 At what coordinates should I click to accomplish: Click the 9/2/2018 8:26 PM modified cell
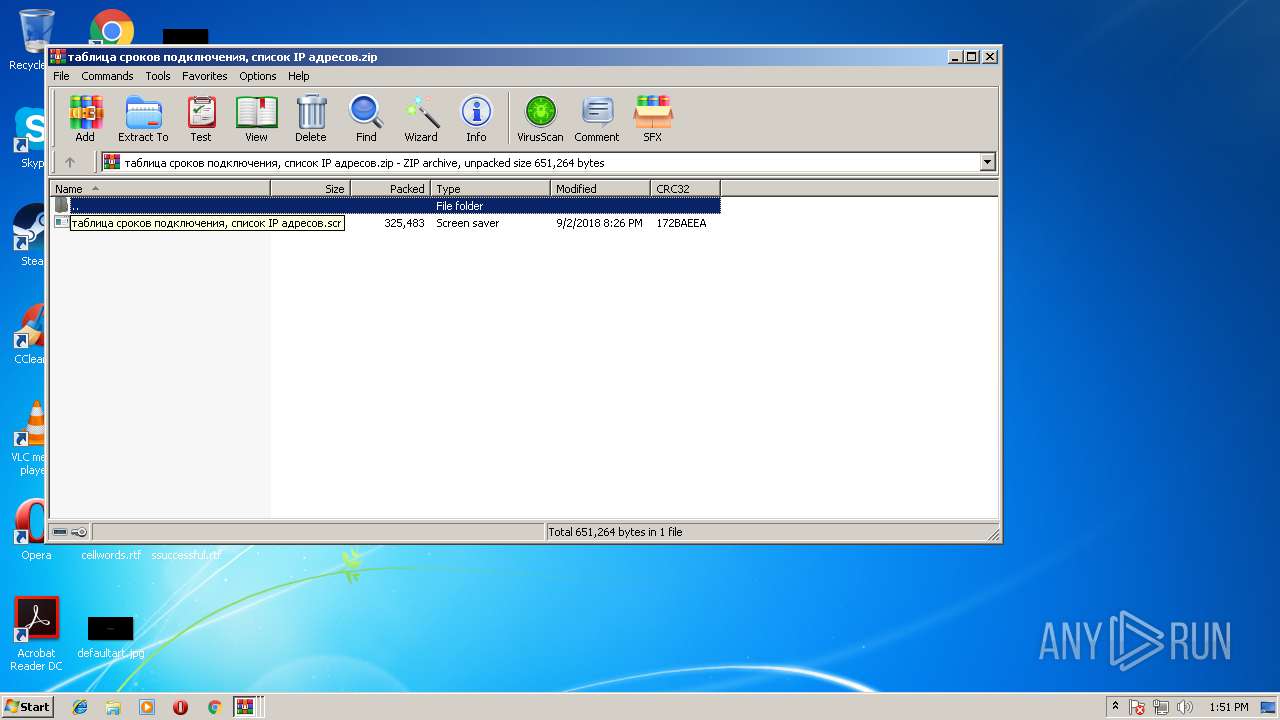pos(599,223)
